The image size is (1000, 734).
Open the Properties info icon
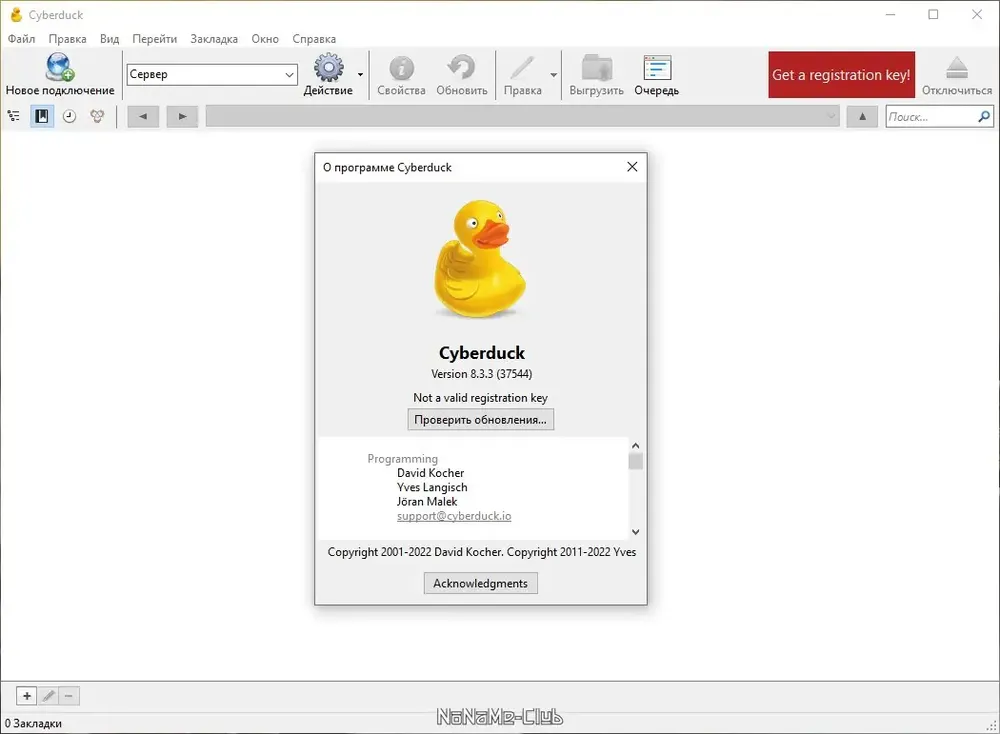[401, 68]
